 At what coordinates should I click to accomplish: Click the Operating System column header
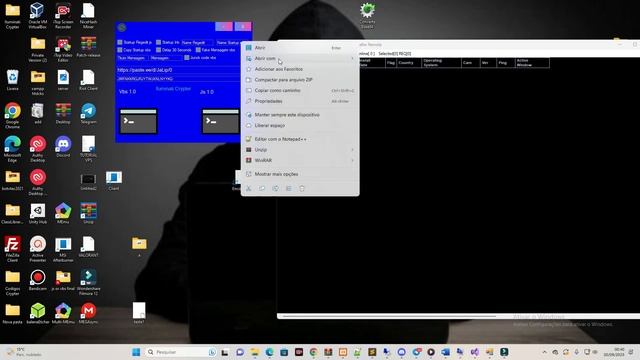coord(441,63)
